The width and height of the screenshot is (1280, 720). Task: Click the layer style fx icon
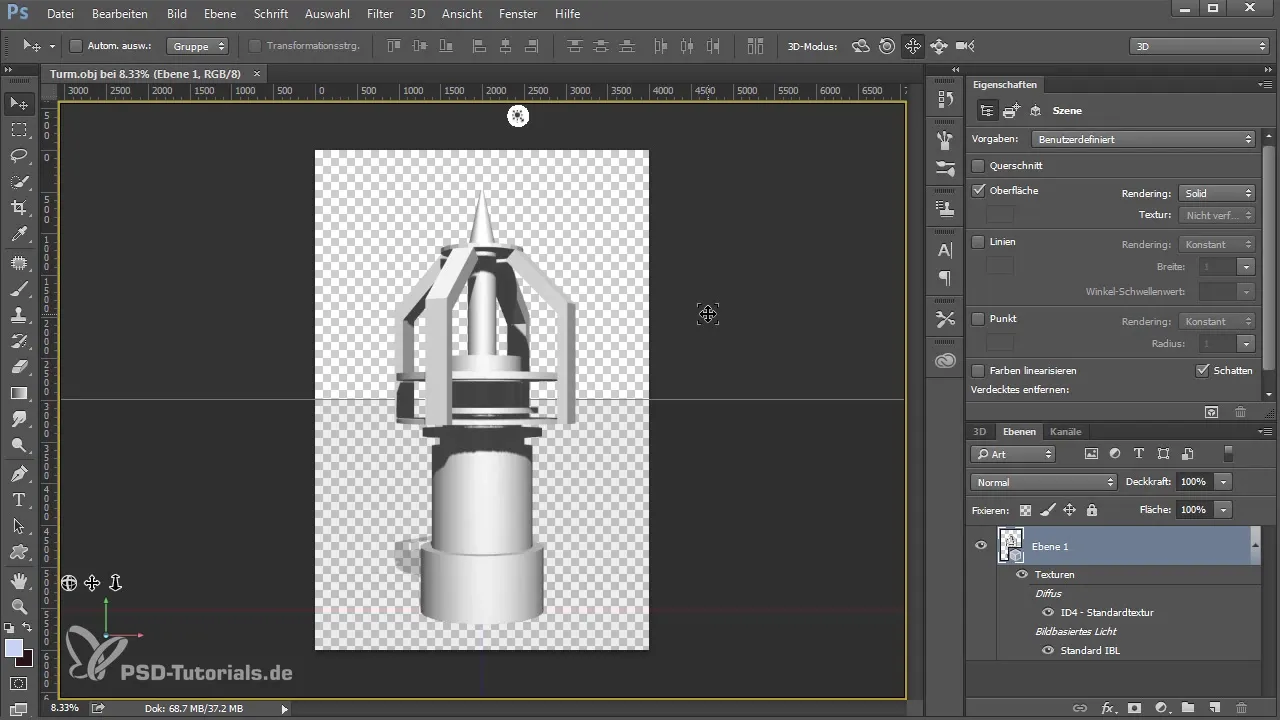pyautogui.click(x=1107, y=708)
